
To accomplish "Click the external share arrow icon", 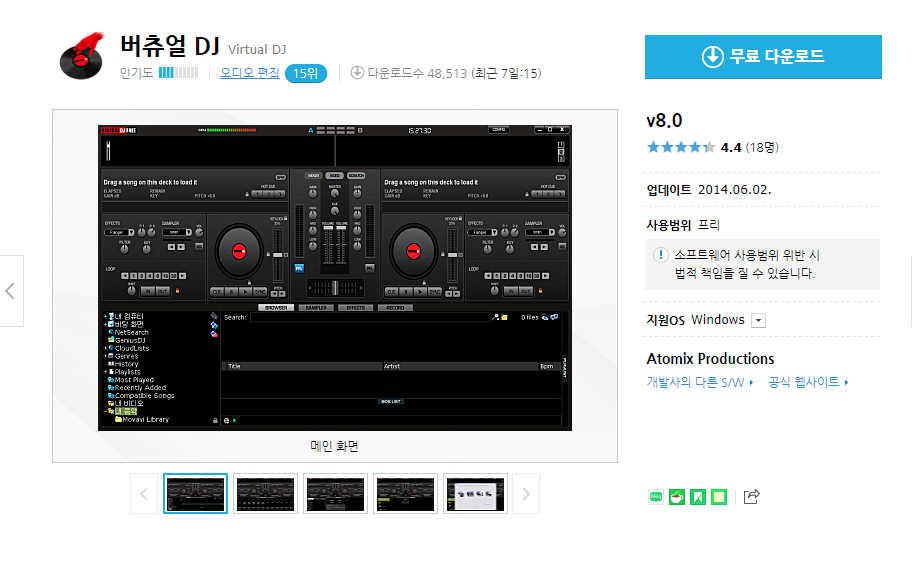I will coord(751,497).
